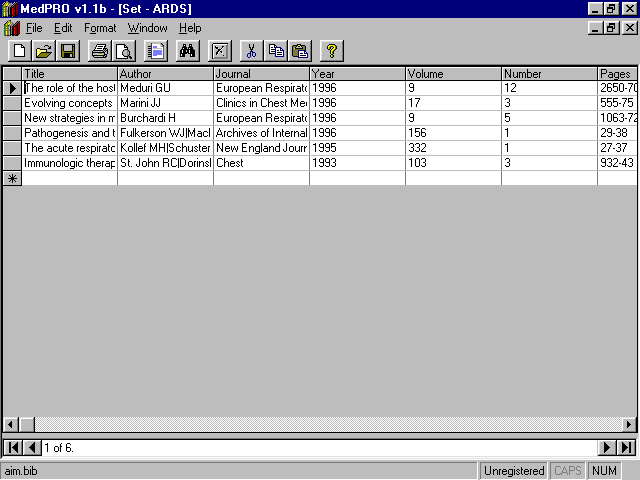
Task: Search records with the binoculars icon
Action: [x=187, y=50]
